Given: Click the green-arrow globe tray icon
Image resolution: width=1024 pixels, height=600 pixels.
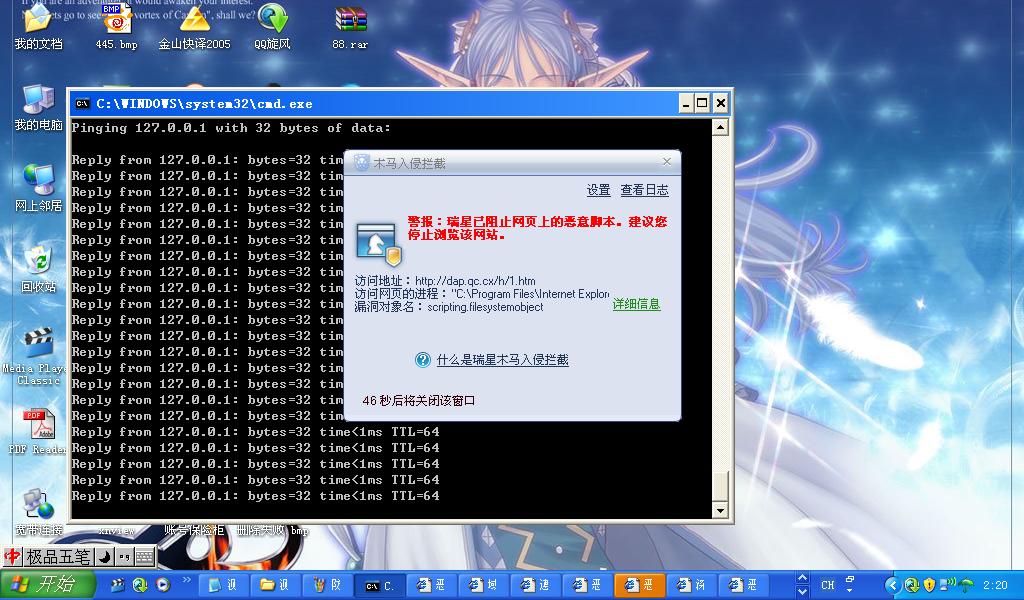Looking at the screenshot, I should click(912, 585).
